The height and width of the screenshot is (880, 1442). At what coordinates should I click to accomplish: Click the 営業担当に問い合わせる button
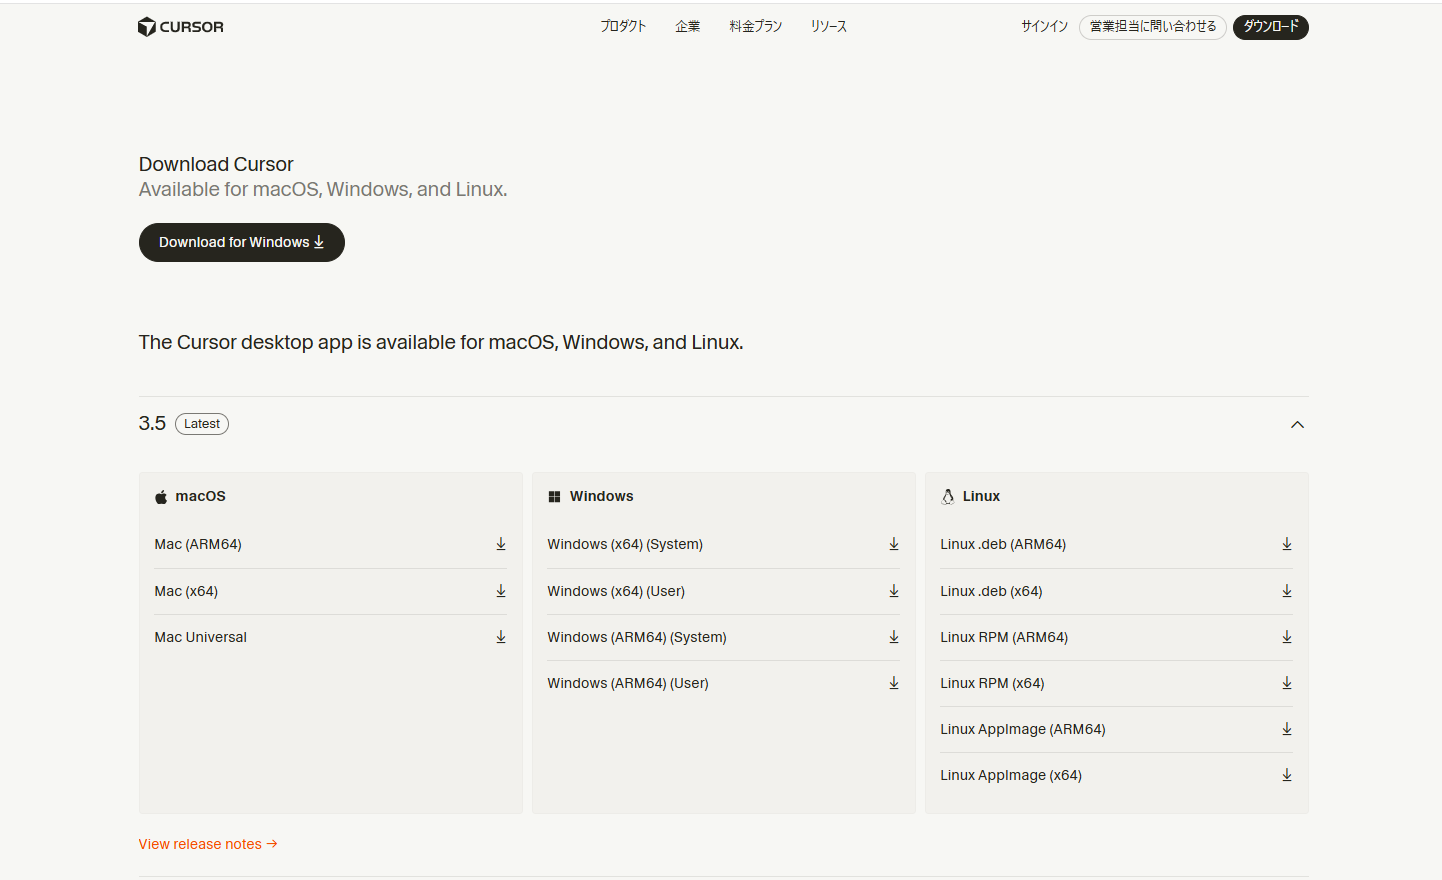click(1153, 27)
